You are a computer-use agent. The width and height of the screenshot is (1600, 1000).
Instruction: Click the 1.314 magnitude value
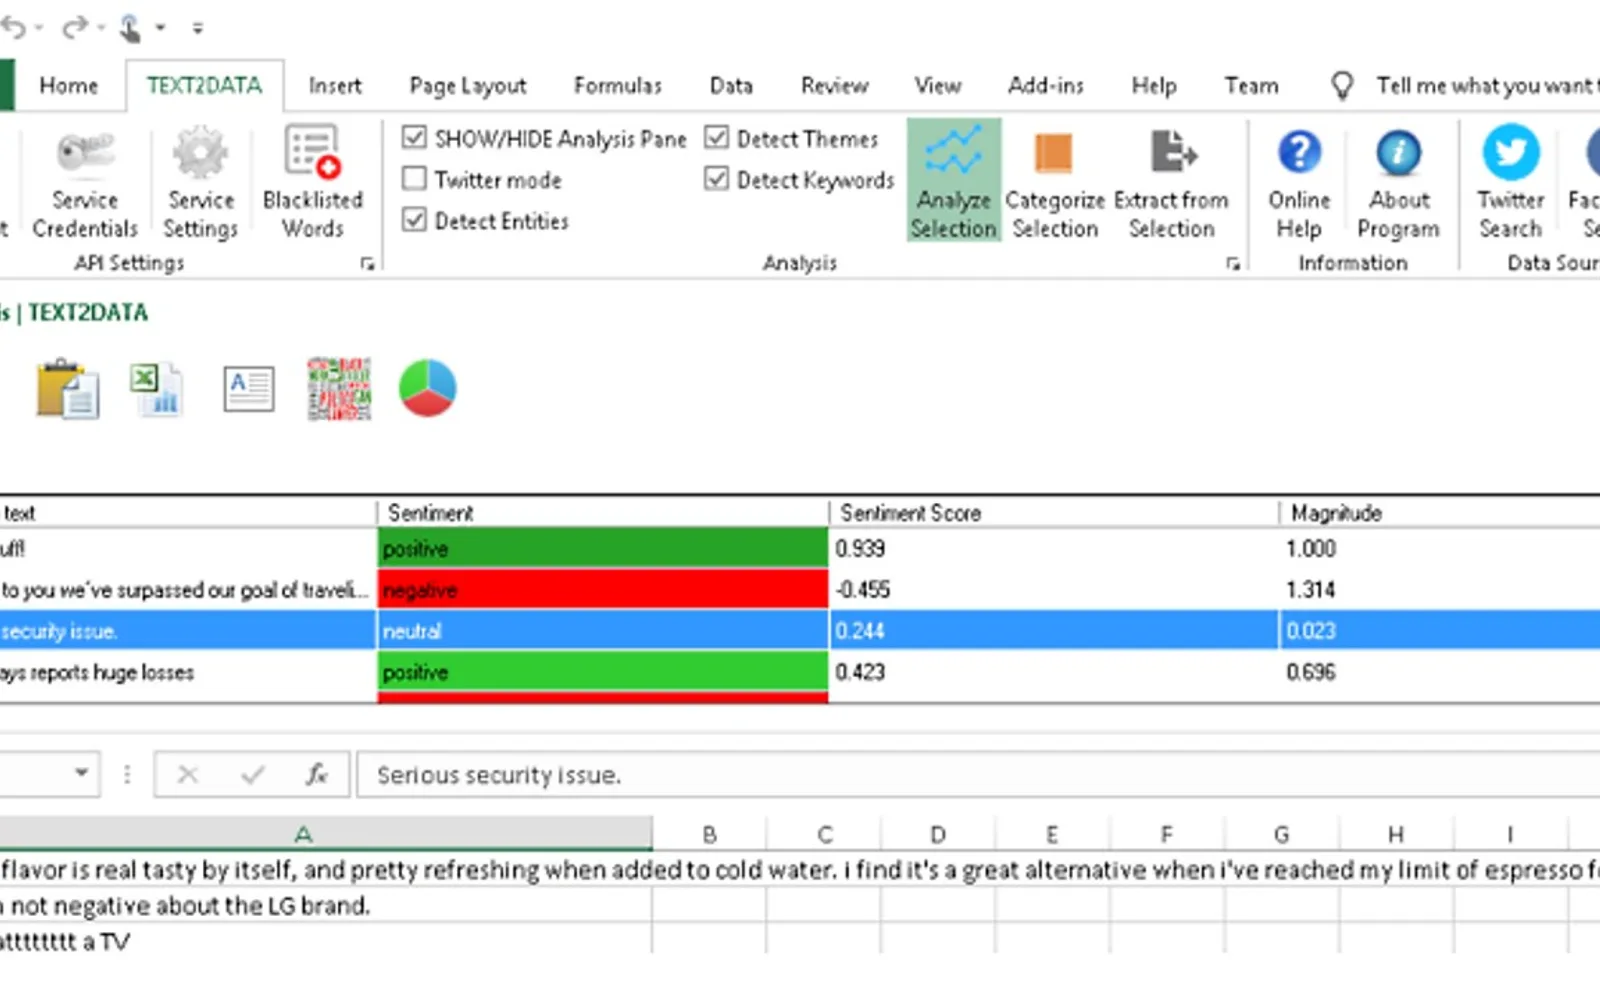(1310, 590)
